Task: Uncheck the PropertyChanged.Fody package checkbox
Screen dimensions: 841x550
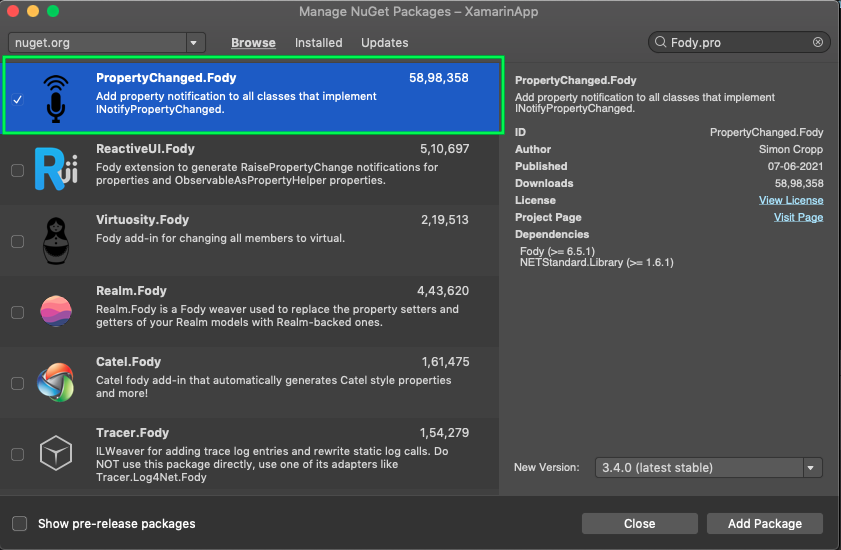Action: tap(17, 99)
